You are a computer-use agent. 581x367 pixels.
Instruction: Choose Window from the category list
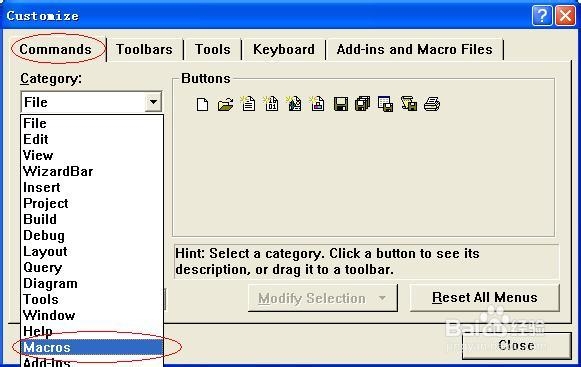click(x=92, y=315)
